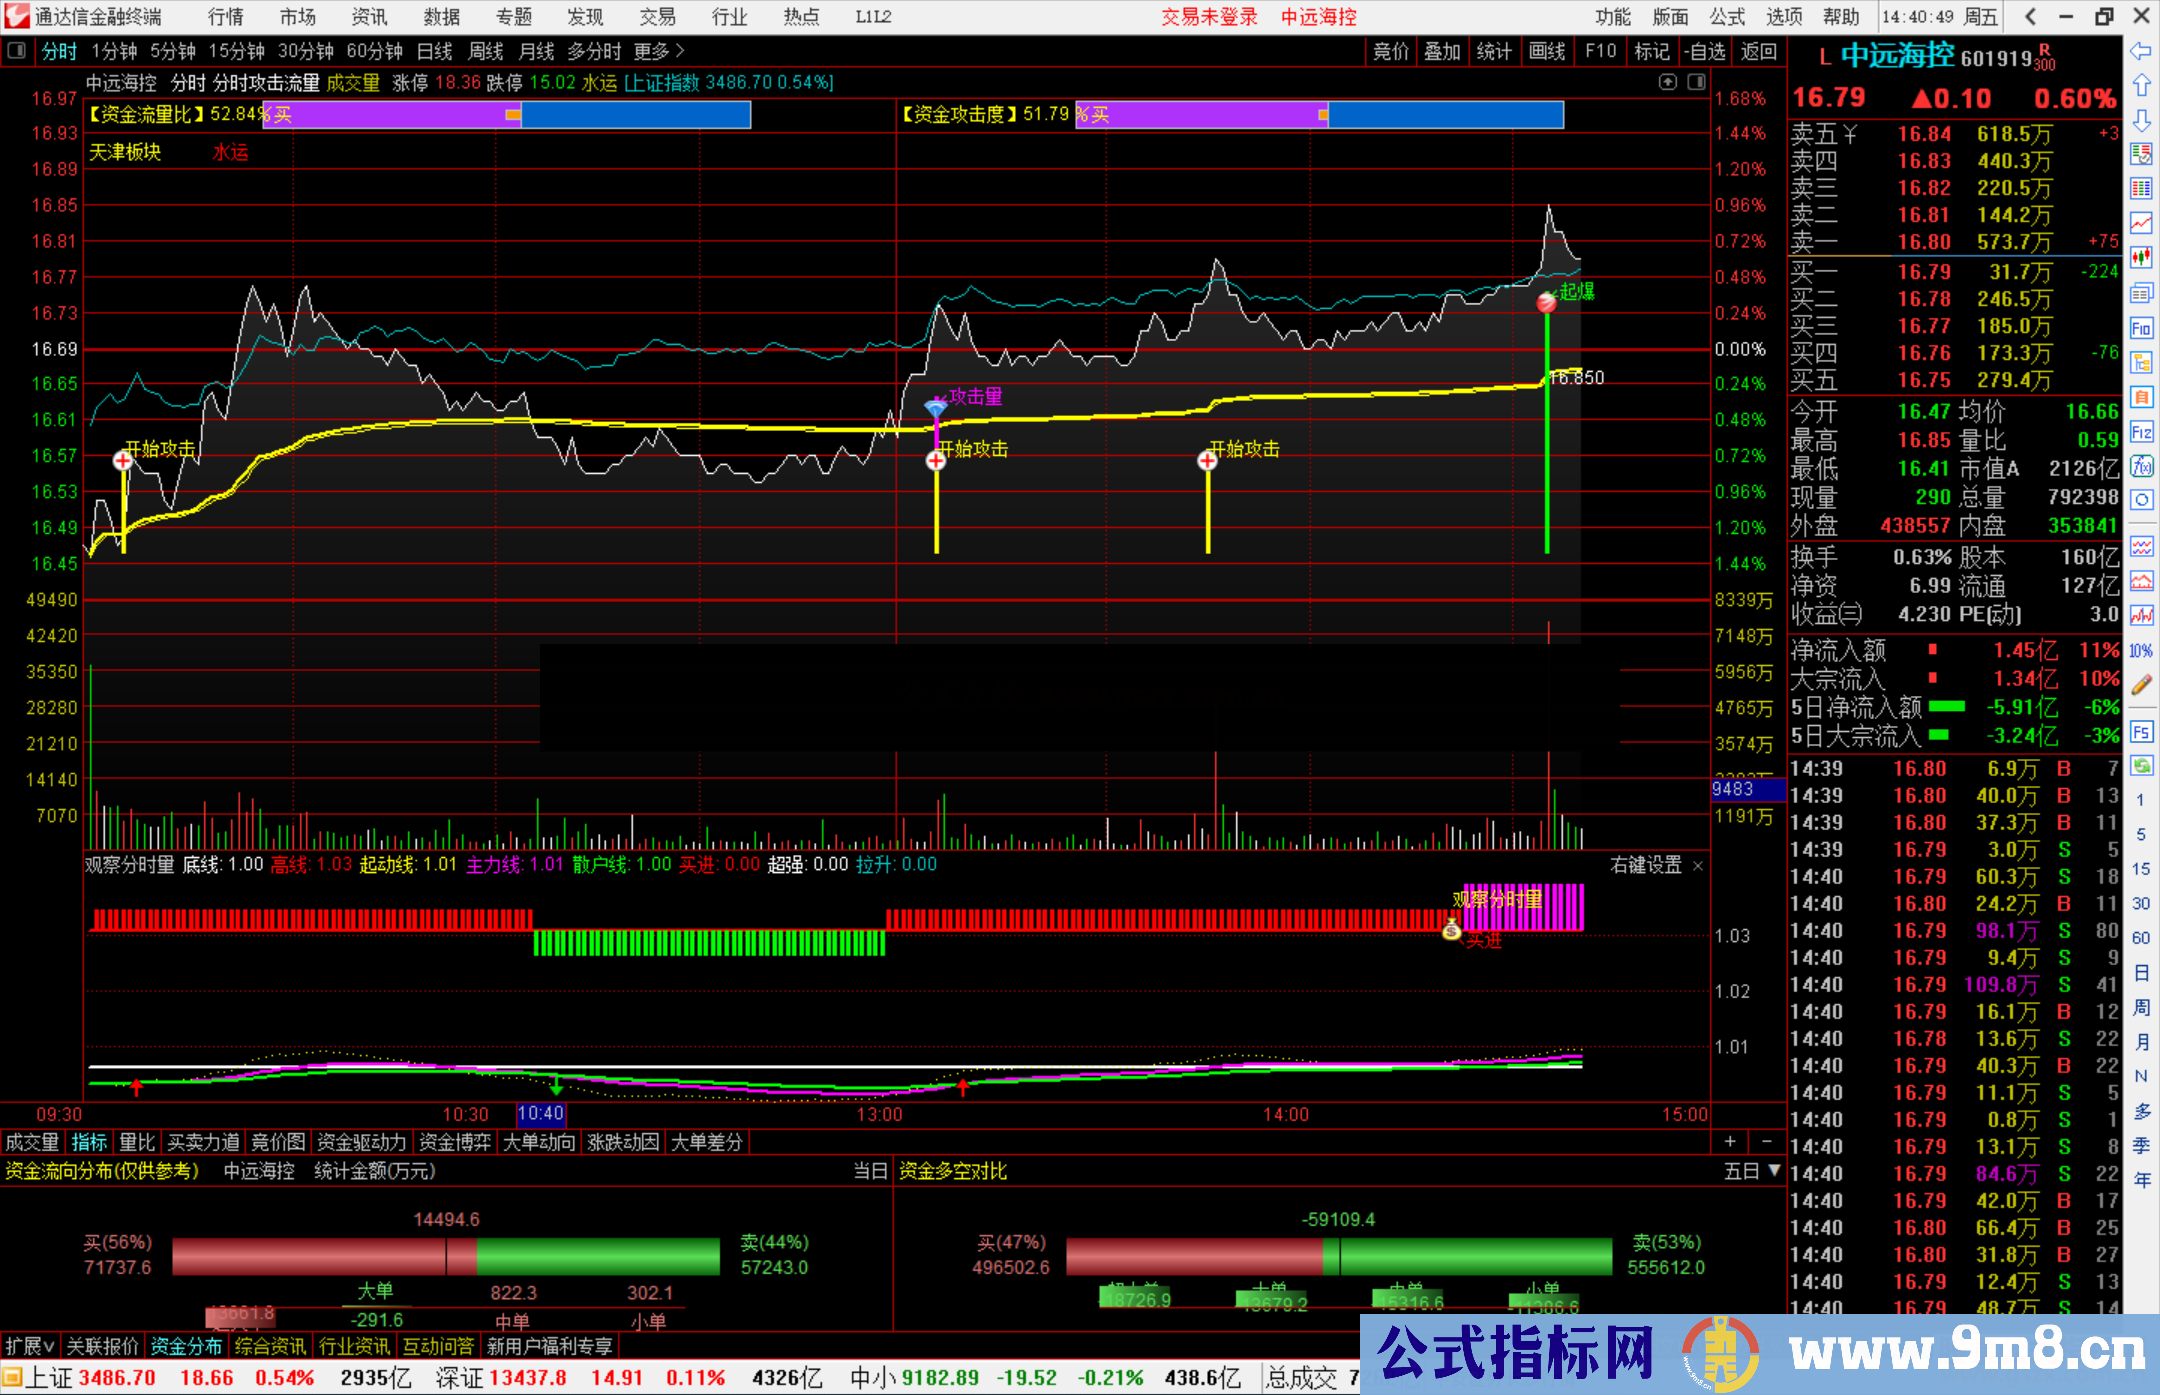Click the 画线 toolbar button

pos(1546,51)
